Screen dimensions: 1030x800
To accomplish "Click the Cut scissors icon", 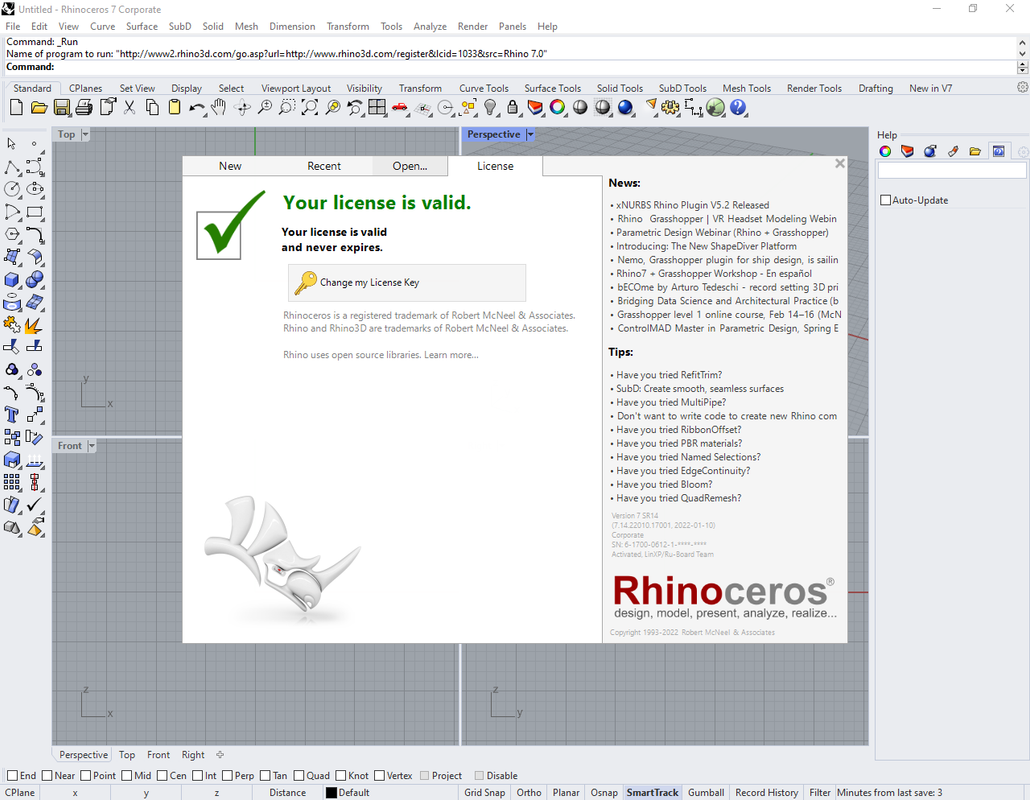I will tap(129, 107).
